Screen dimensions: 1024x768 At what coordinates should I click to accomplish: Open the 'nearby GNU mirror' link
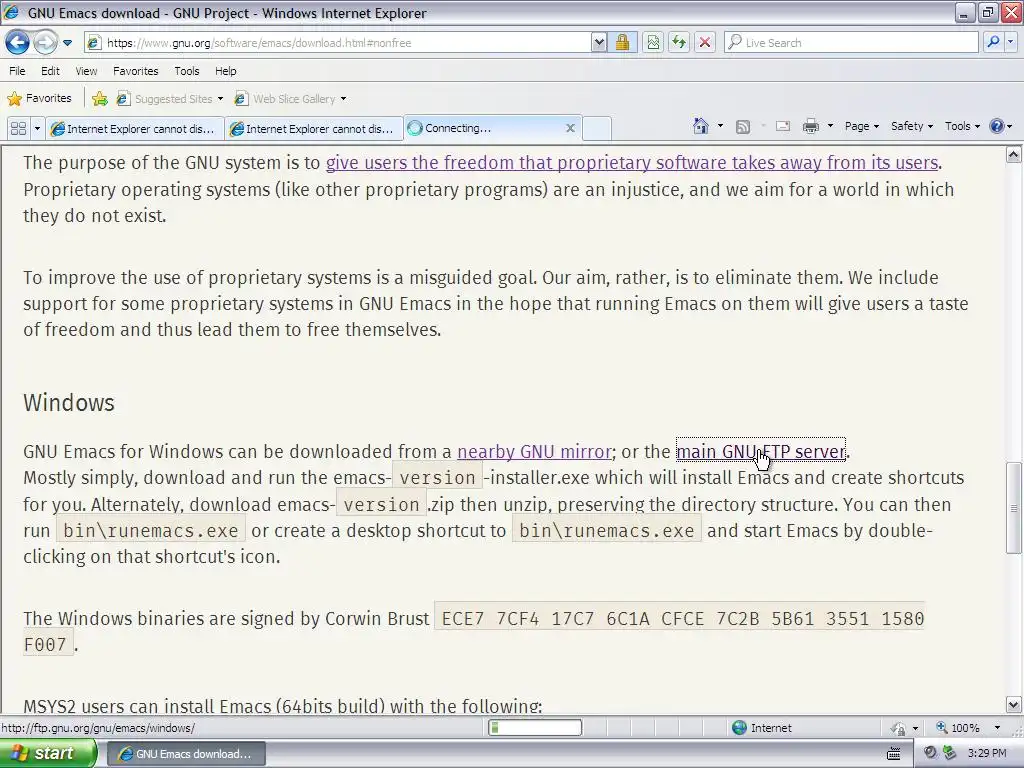(x=534, y=452)
